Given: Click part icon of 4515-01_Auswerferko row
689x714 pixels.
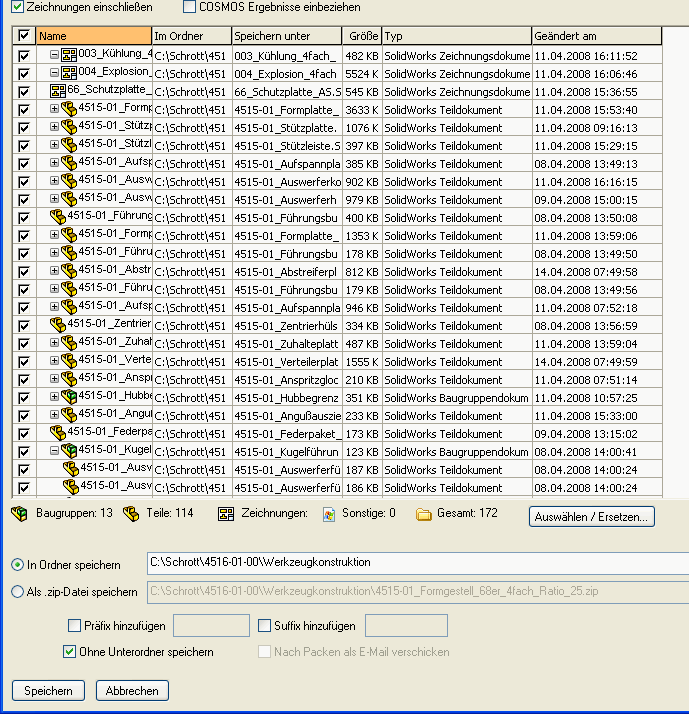Looking at the screenshot, I should pyautogui.click(x=69, y=181).
